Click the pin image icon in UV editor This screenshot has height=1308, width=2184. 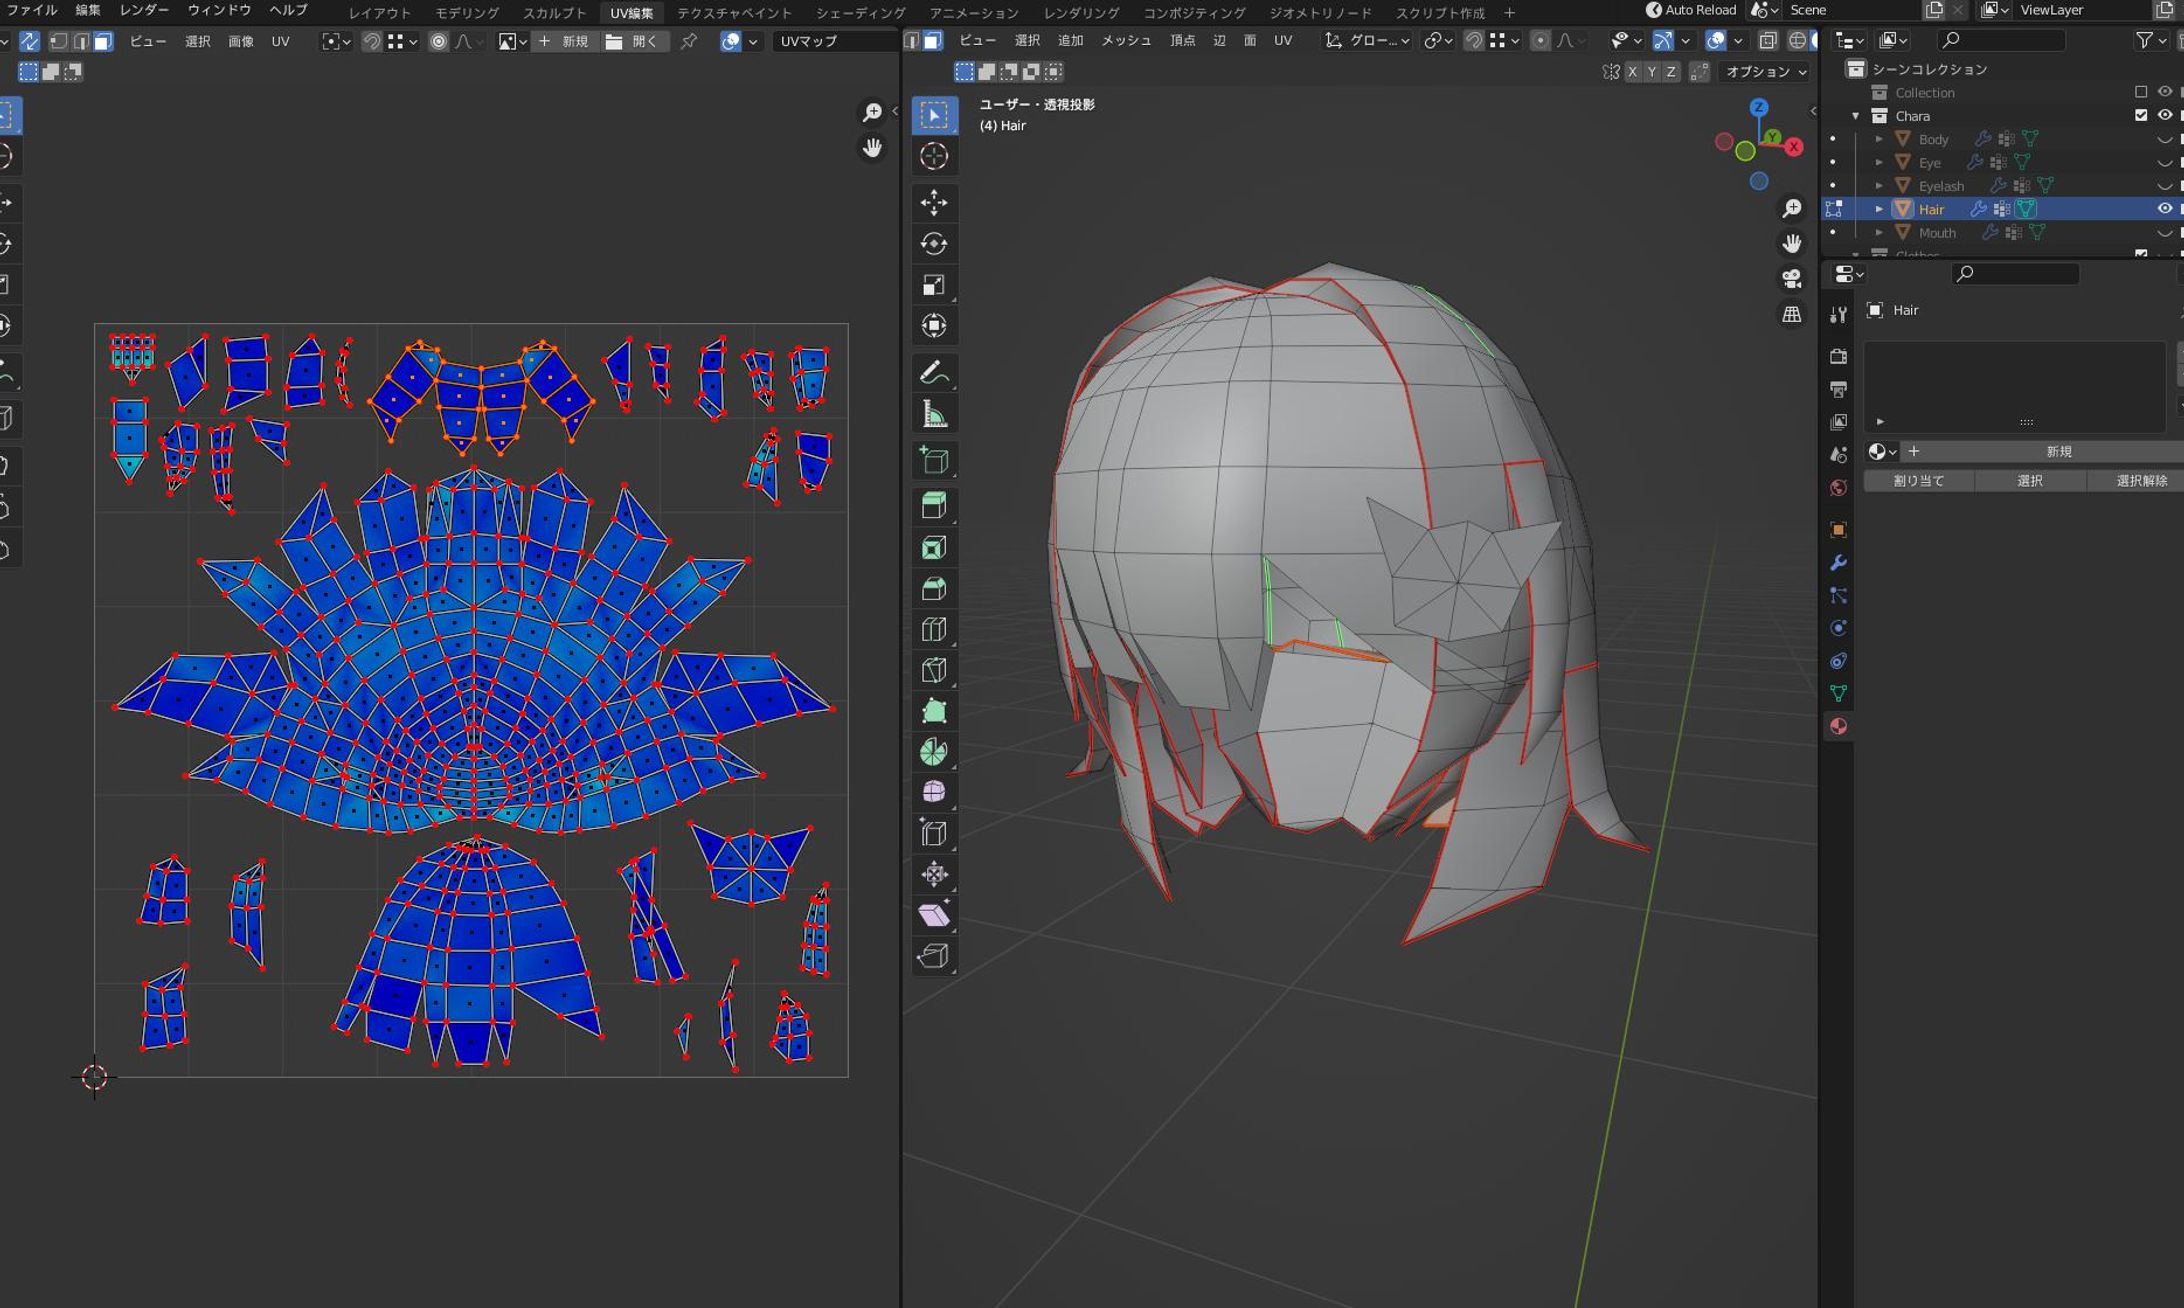[x=689, y=41]
